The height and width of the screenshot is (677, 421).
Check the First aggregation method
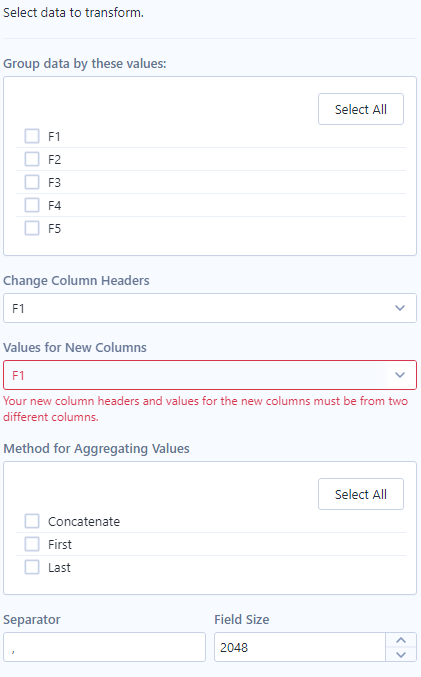(32, 544)
